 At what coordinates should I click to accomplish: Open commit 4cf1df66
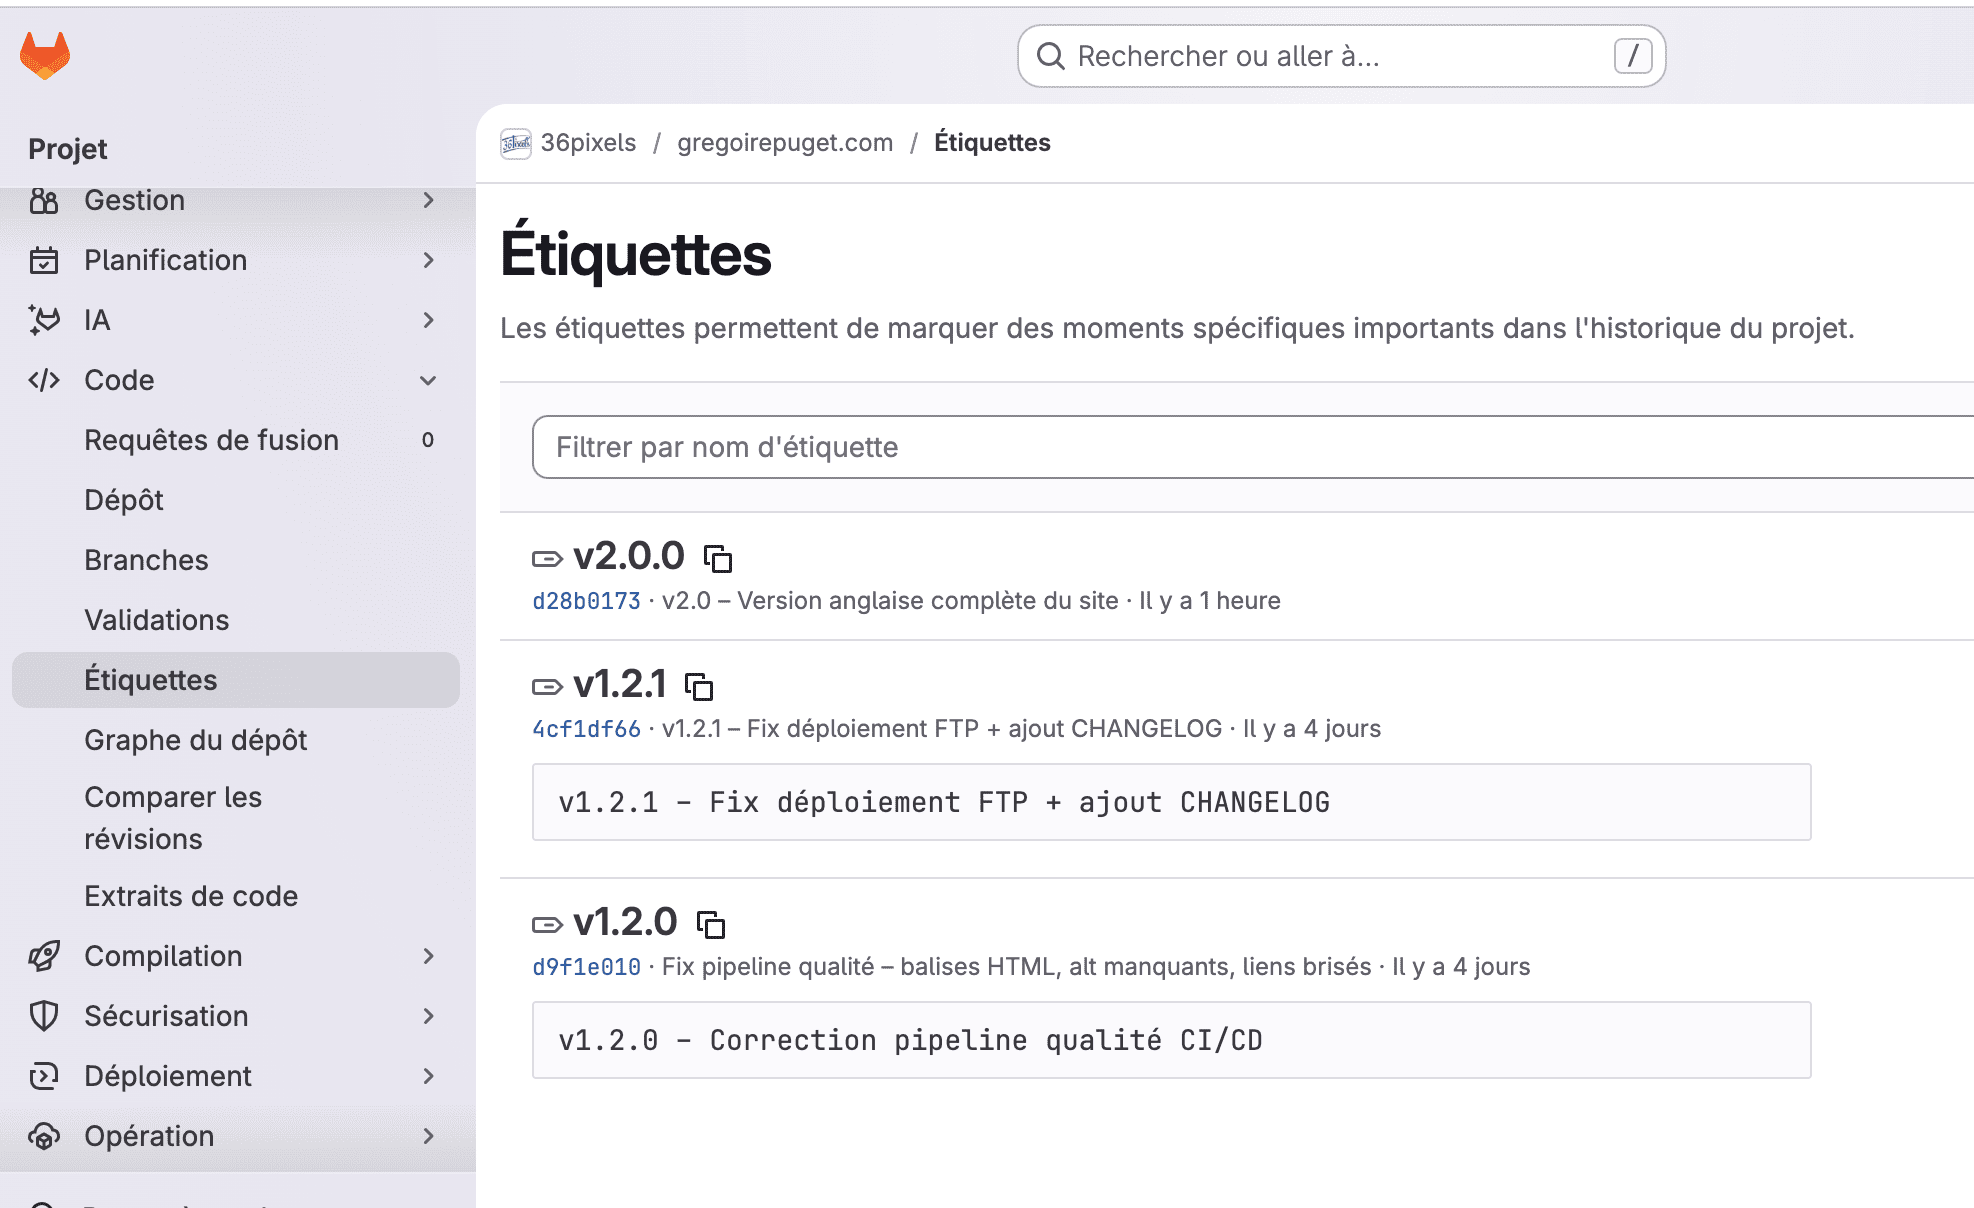(586, 729)
